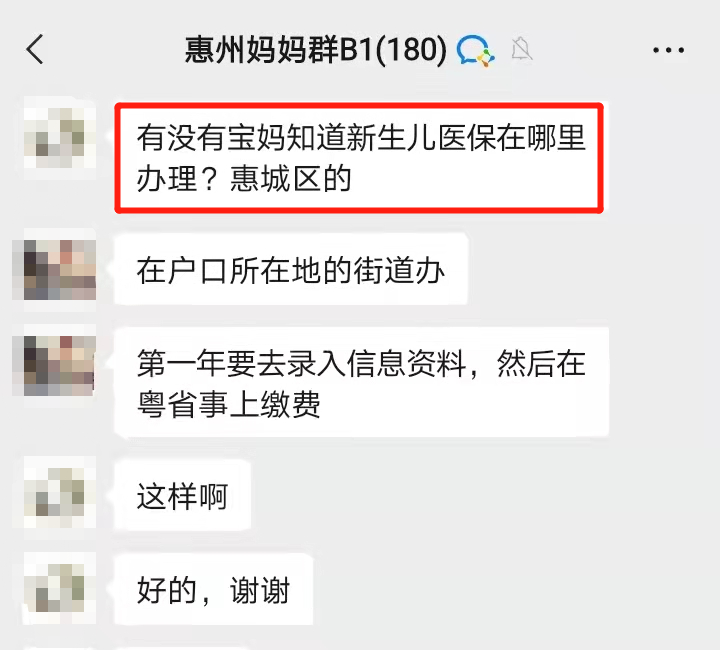Tap the word 谢谢 in last message
This screenshot has height=650, width=720.
click(260, 590)
